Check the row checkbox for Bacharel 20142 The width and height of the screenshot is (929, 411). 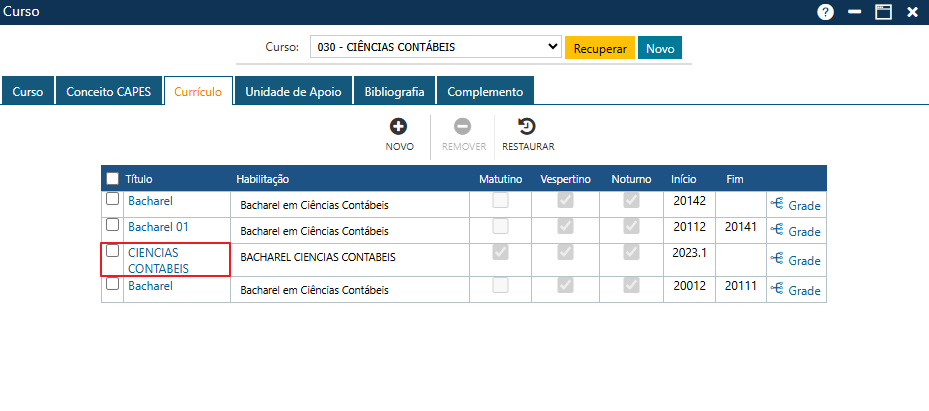pos(112,200)
